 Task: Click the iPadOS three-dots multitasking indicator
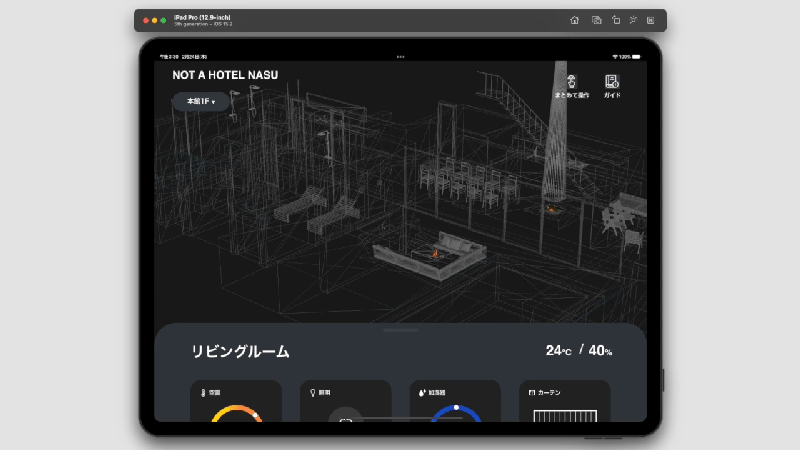tap(401, 57)
